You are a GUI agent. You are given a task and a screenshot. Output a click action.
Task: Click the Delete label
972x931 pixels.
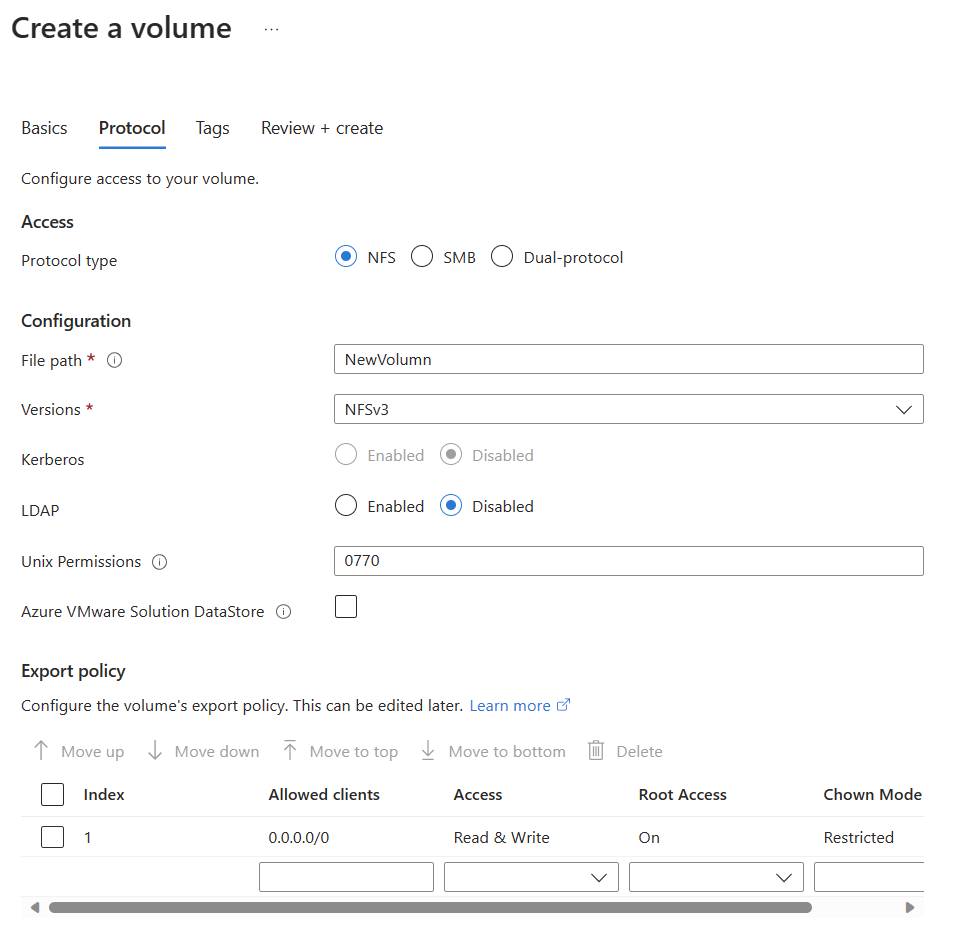tap(639, 752)
